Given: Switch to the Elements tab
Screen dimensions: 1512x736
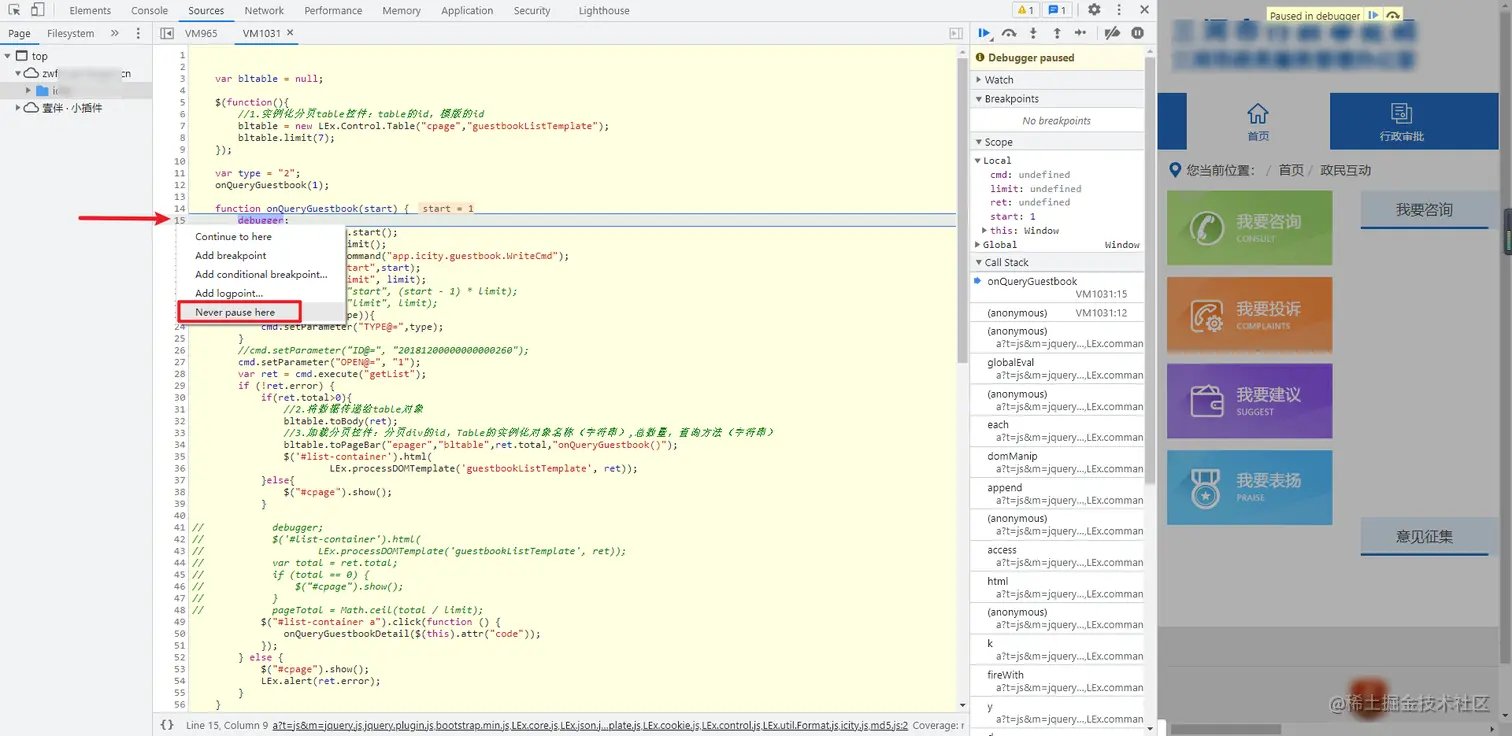Looking at the screenshot, I should (x=90, y=10).
